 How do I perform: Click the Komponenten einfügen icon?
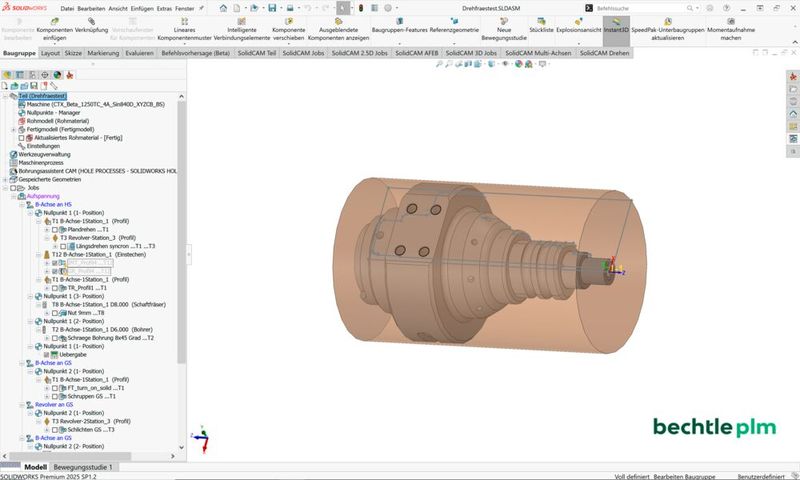coord(54,21)
